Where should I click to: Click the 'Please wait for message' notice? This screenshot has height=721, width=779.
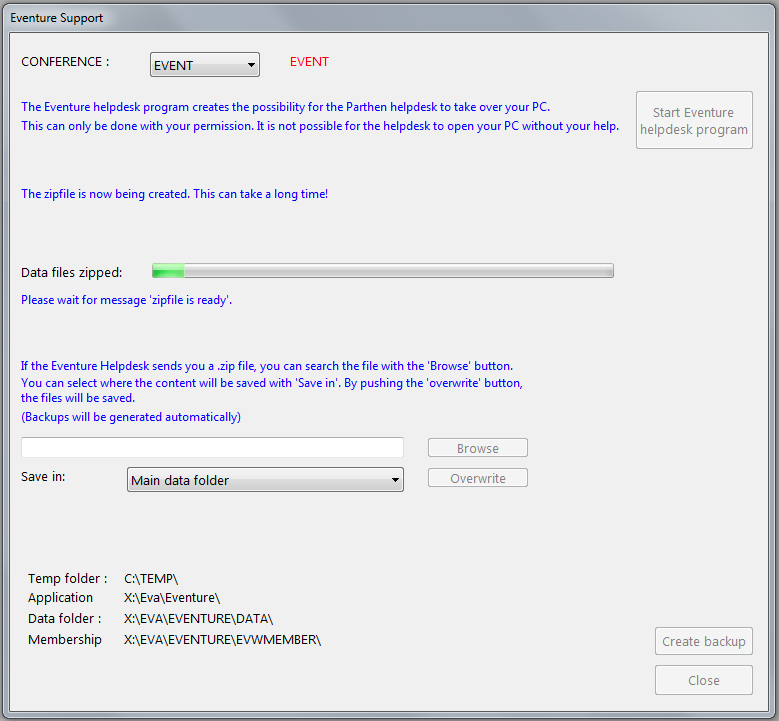point(127,300)
